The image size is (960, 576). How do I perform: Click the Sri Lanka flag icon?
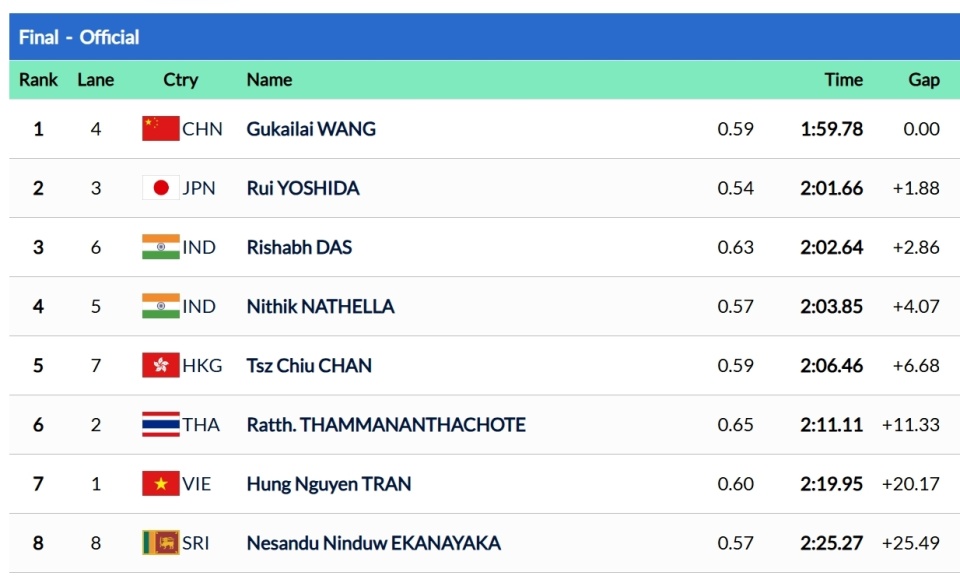point(160,543)
